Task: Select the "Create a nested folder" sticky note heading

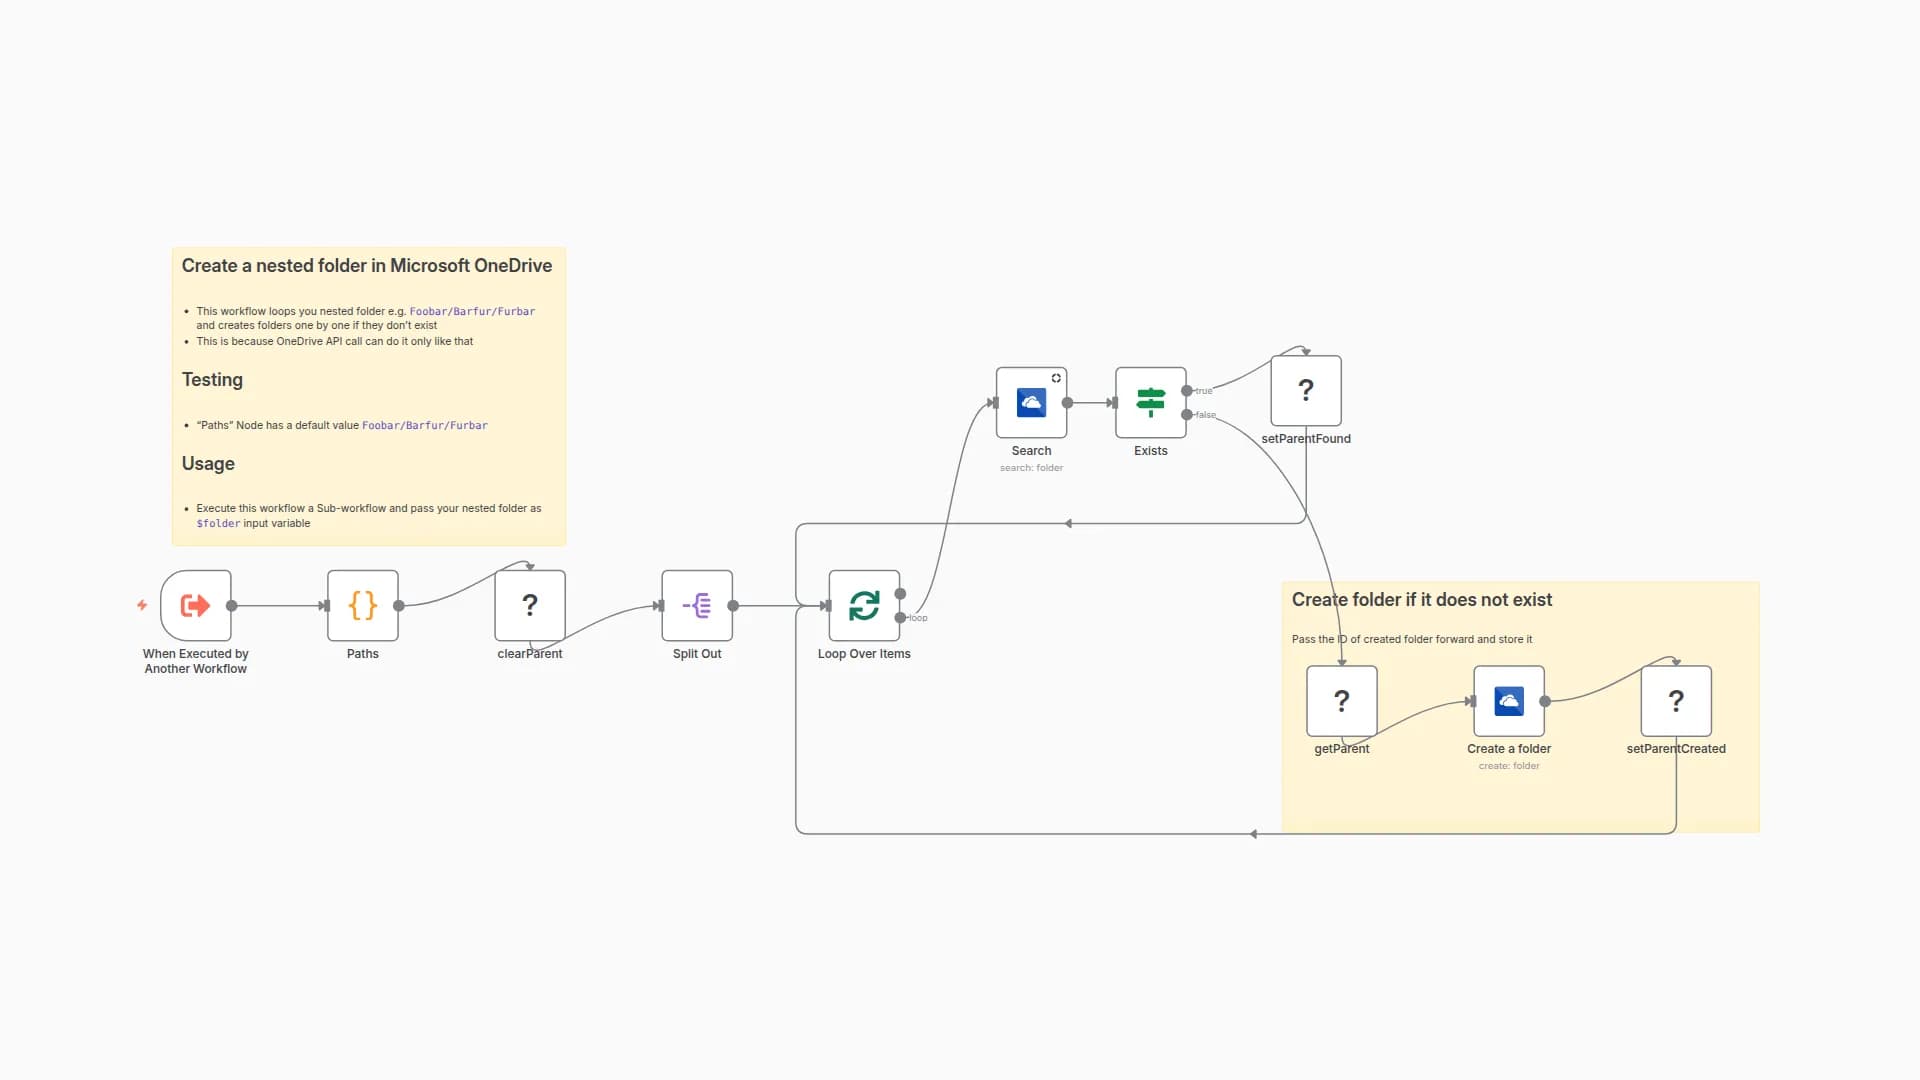Action: coord(366,266)
